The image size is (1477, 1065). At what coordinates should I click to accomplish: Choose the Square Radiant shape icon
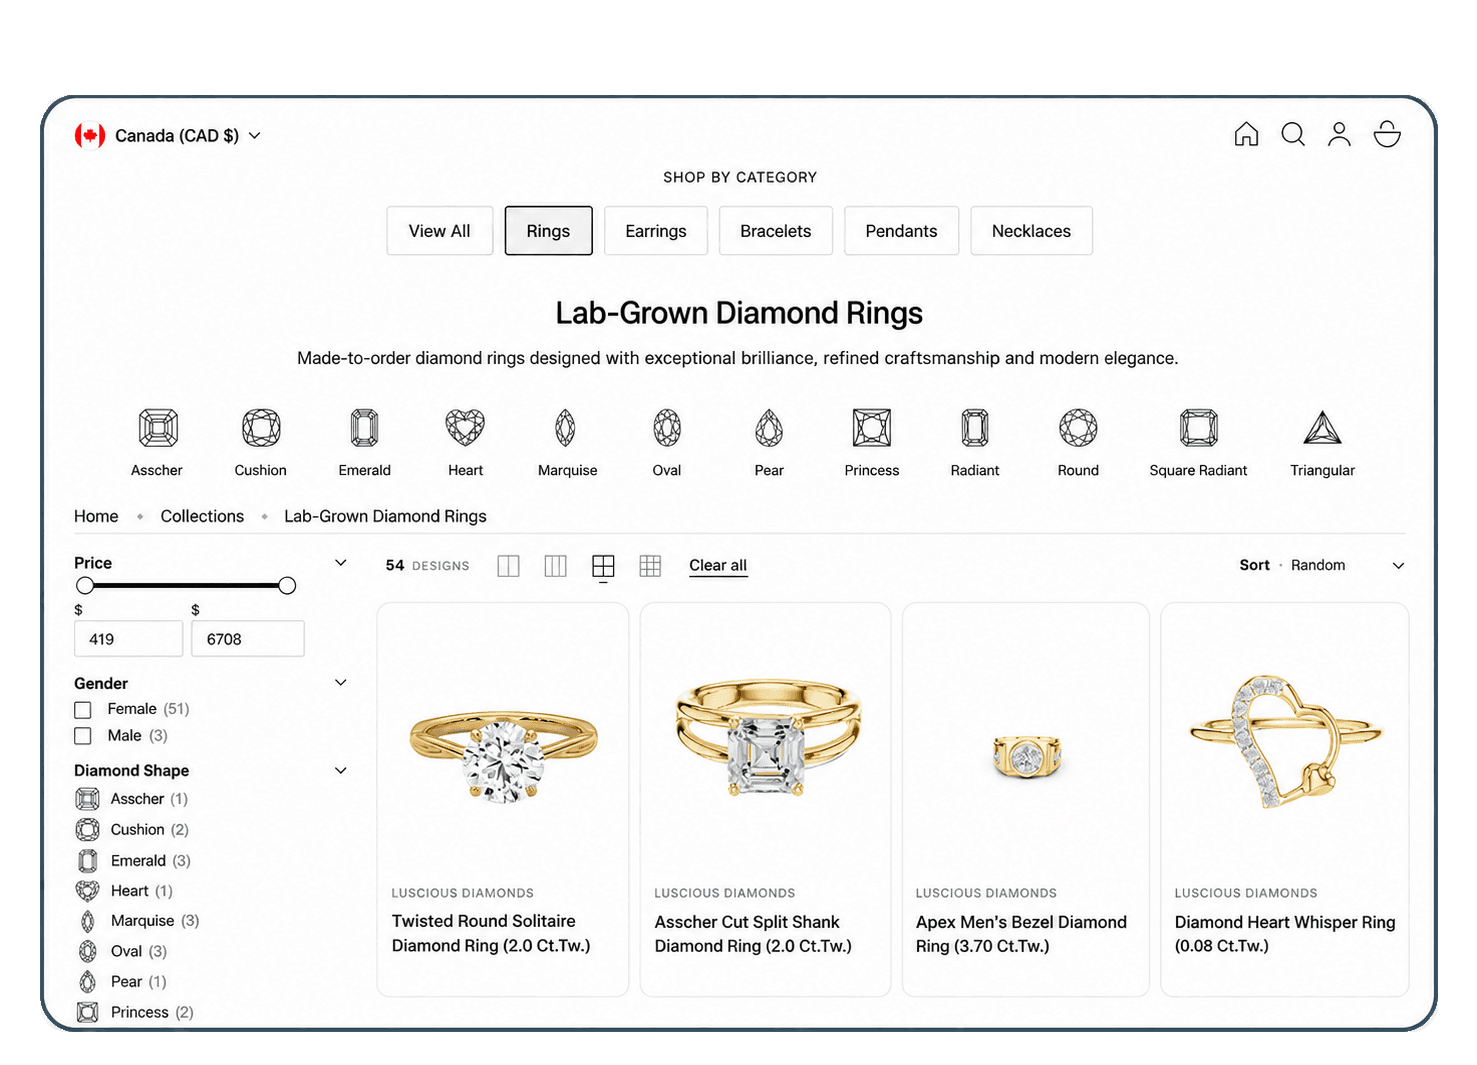(x=1199, y=428)
